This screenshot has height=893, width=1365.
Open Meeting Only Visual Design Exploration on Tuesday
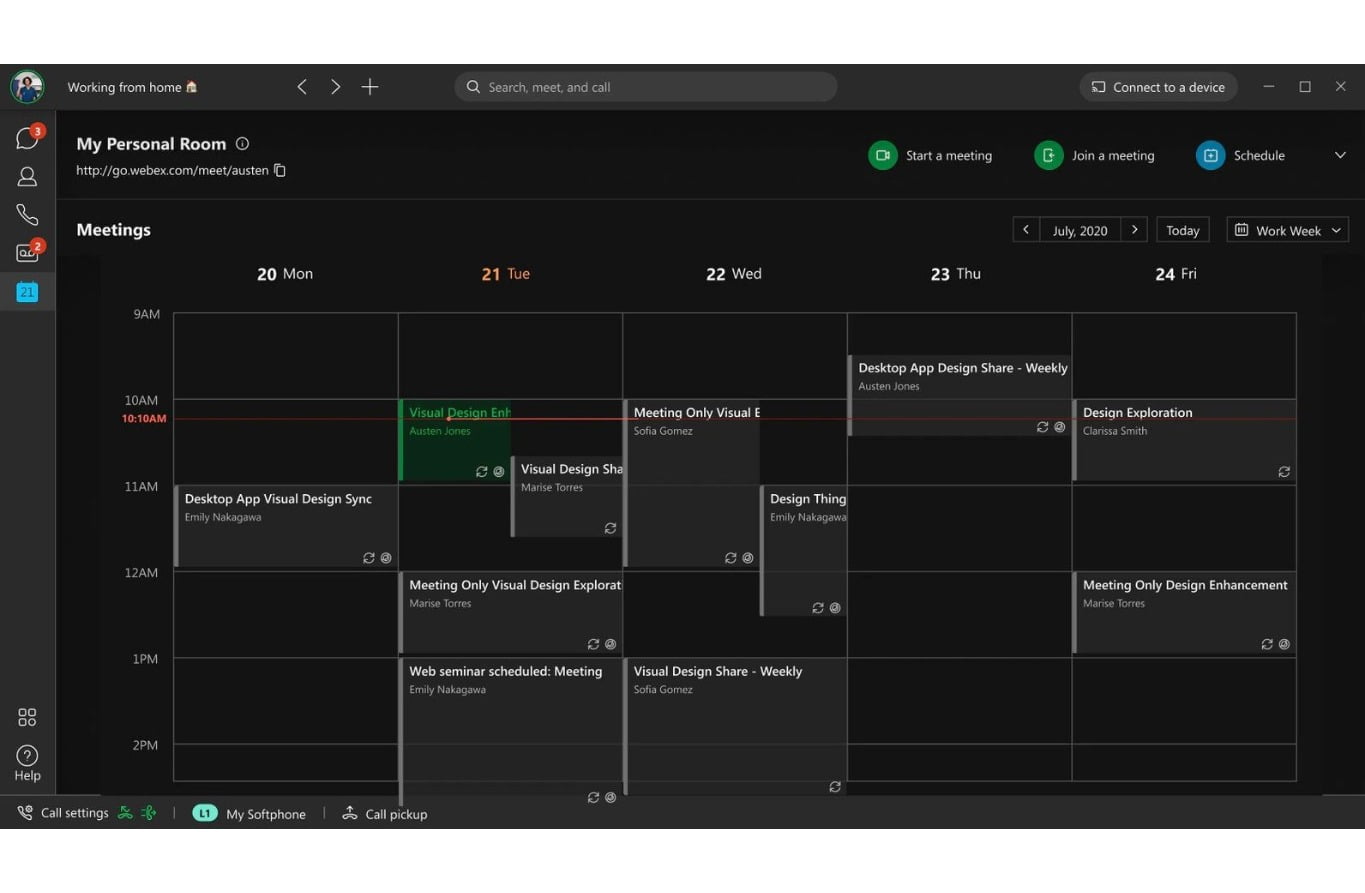point(511,613)
